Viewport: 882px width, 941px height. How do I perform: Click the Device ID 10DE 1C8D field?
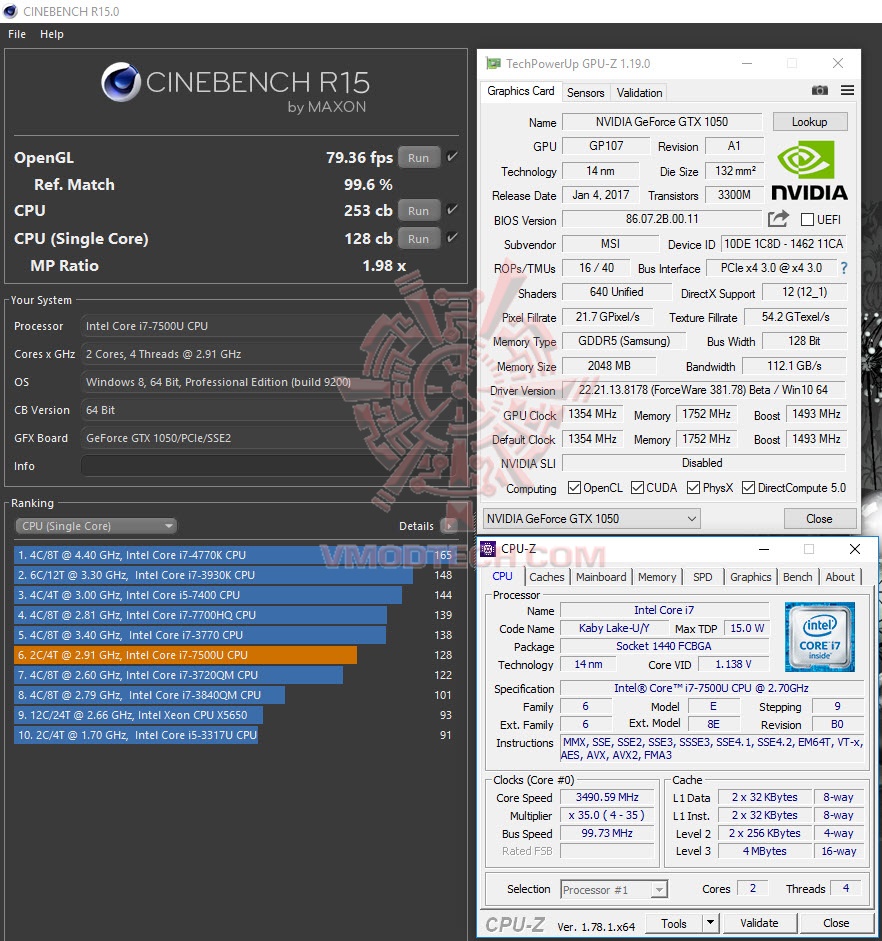pyautogui.click(x=783, y=244)
